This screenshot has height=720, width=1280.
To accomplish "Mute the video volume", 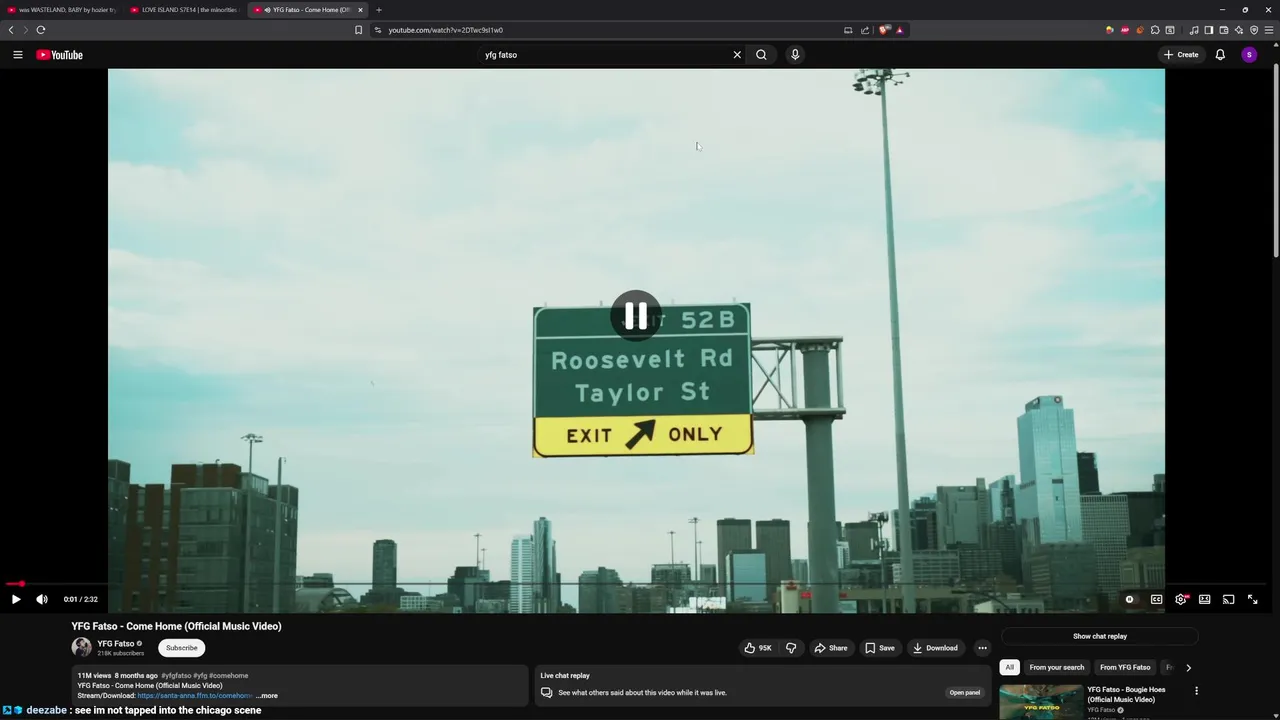I will coord(42,599).
